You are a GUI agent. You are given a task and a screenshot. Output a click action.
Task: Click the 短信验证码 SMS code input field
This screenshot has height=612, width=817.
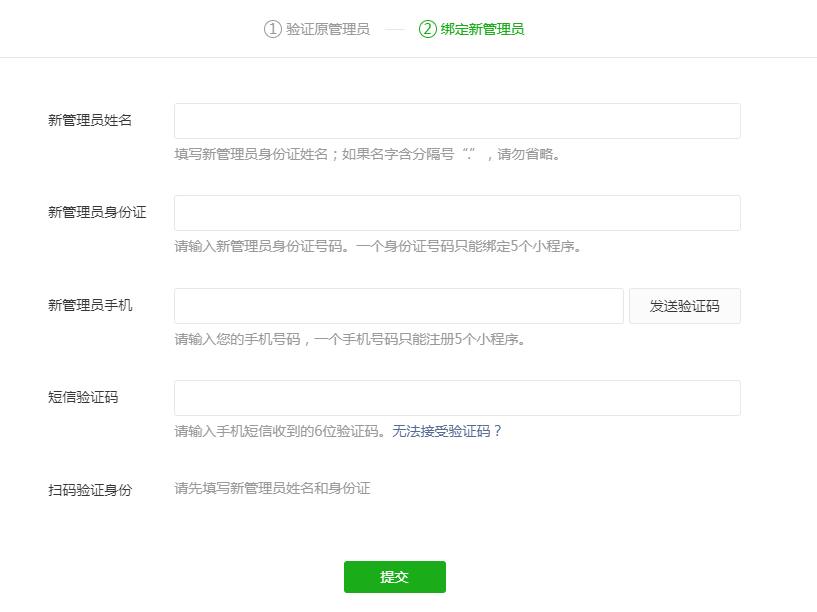457,398
